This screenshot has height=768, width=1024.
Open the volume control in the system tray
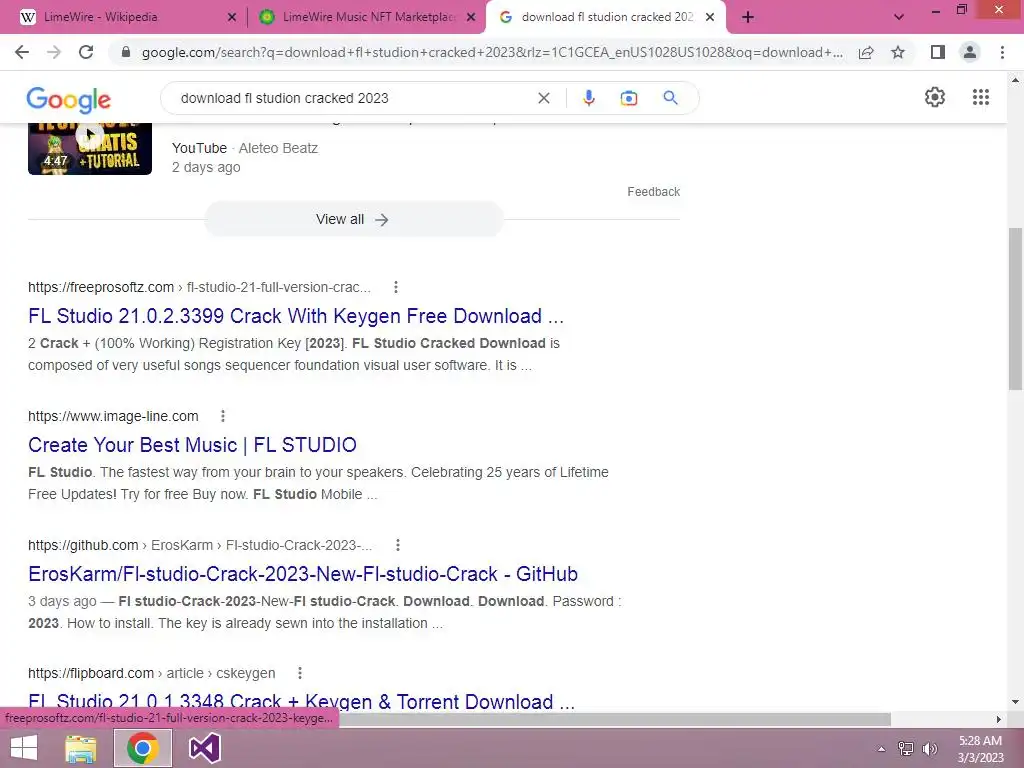tap(930, 748)
